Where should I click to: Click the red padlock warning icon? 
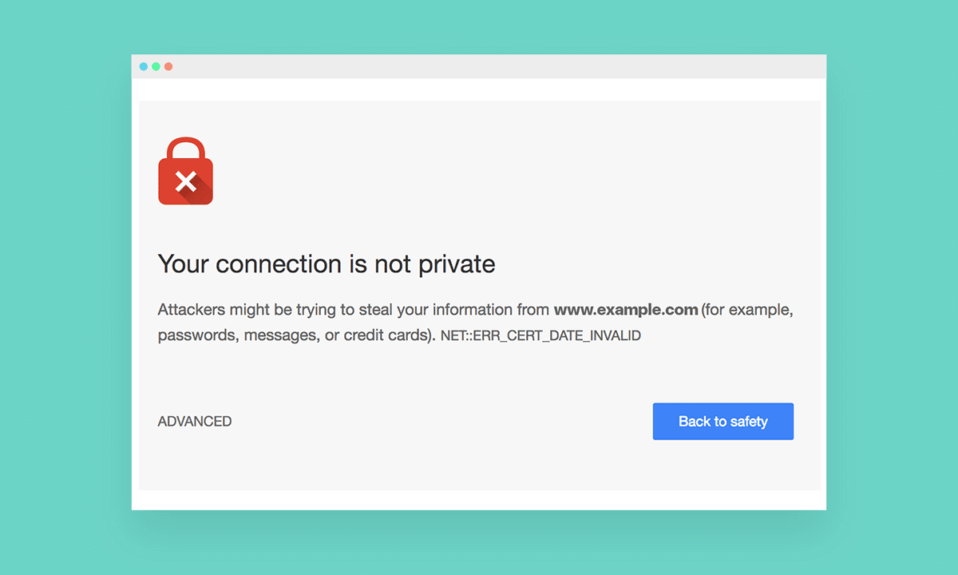coord(185,172)
